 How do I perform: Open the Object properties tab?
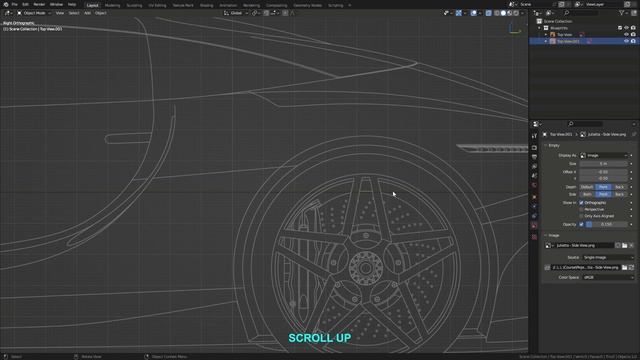(534, 197)
